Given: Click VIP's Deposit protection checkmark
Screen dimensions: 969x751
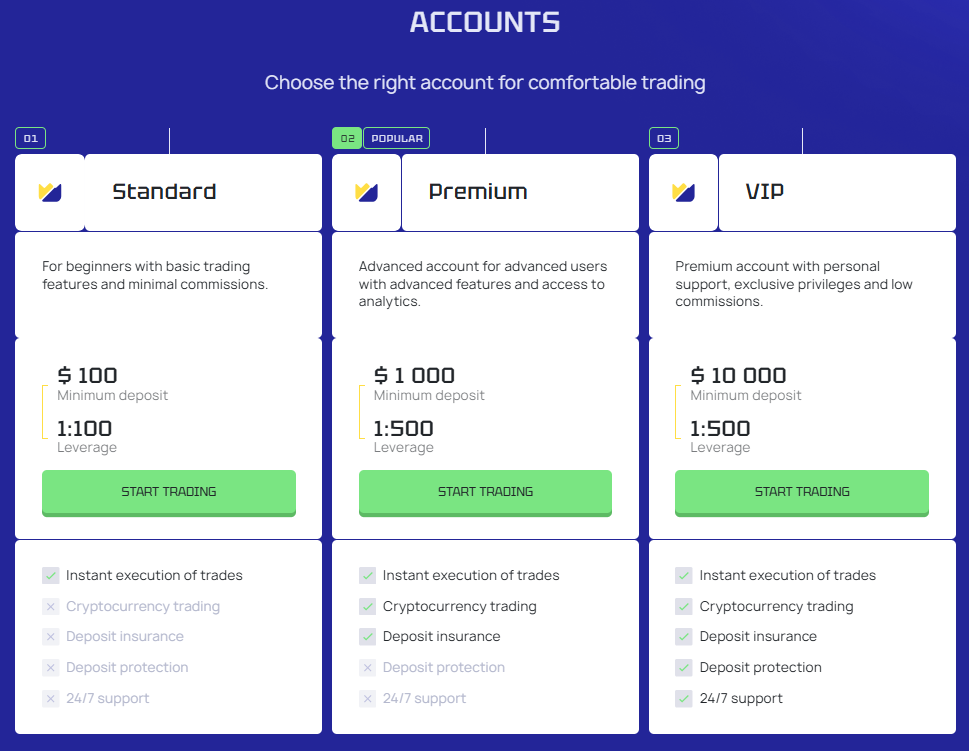Looking at the screenshot, I should pyautogui.click(x=684, y=668).
